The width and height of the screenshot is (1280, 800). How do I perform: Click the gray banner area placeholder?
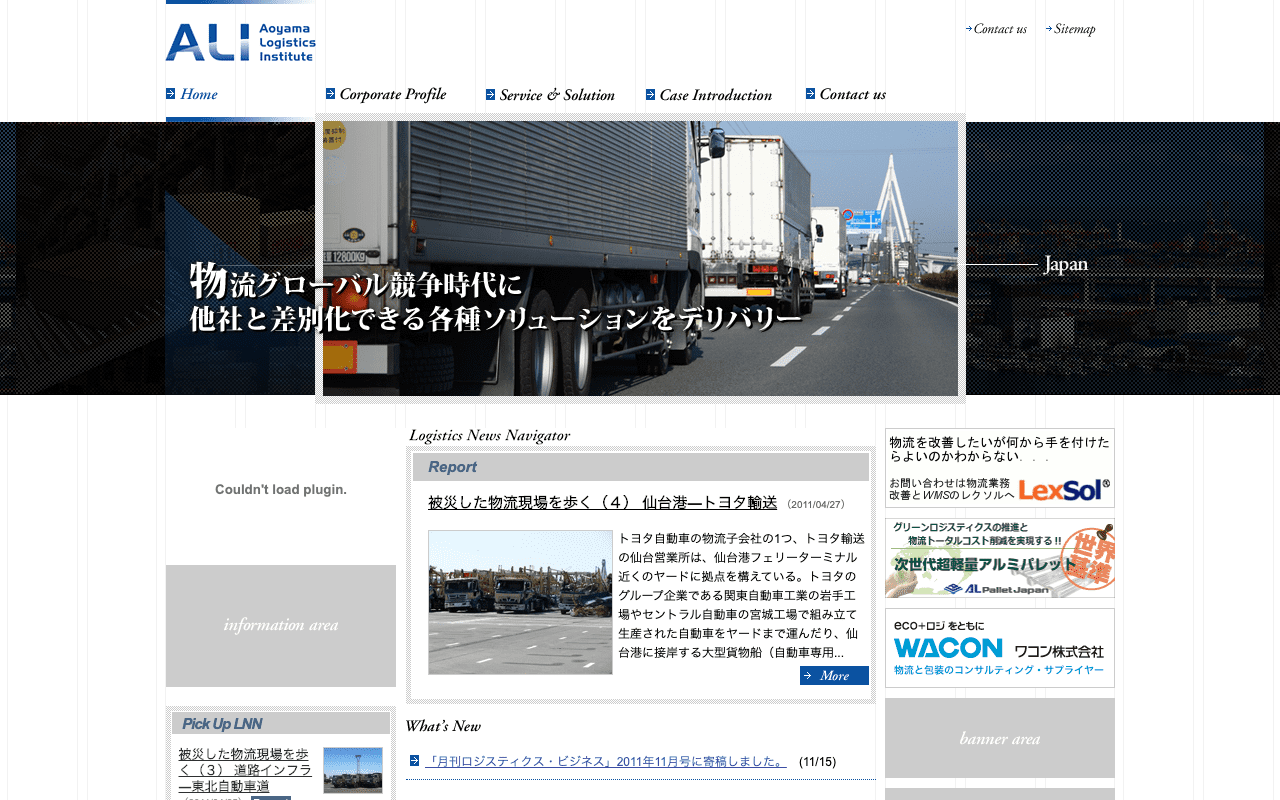999,738
